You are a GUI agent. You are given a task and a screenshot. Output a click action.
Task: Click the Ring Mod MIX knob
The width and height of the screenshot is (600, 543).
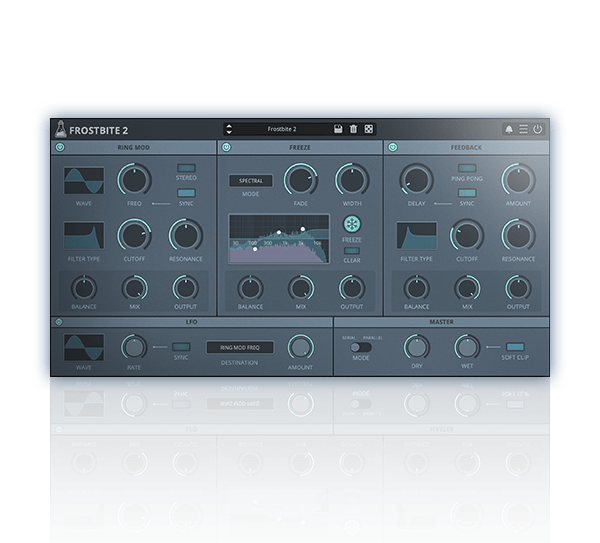(x=135, y=288)
